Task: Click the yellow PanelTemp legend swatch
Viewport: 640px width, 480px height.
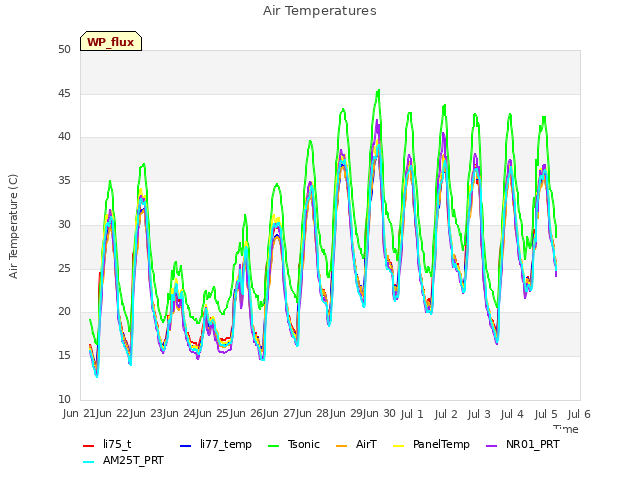Action: pos(398,446)
